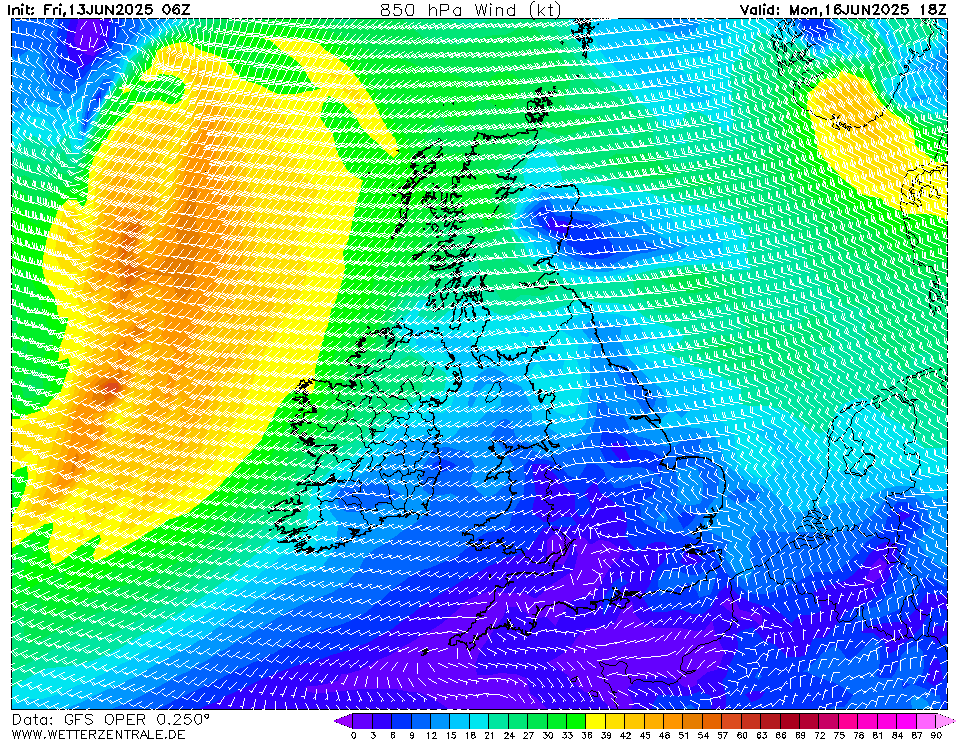This screenshot has height=741, width=959.
Task: Click the 75 label on the legend
Action: [x=839, y=735]
